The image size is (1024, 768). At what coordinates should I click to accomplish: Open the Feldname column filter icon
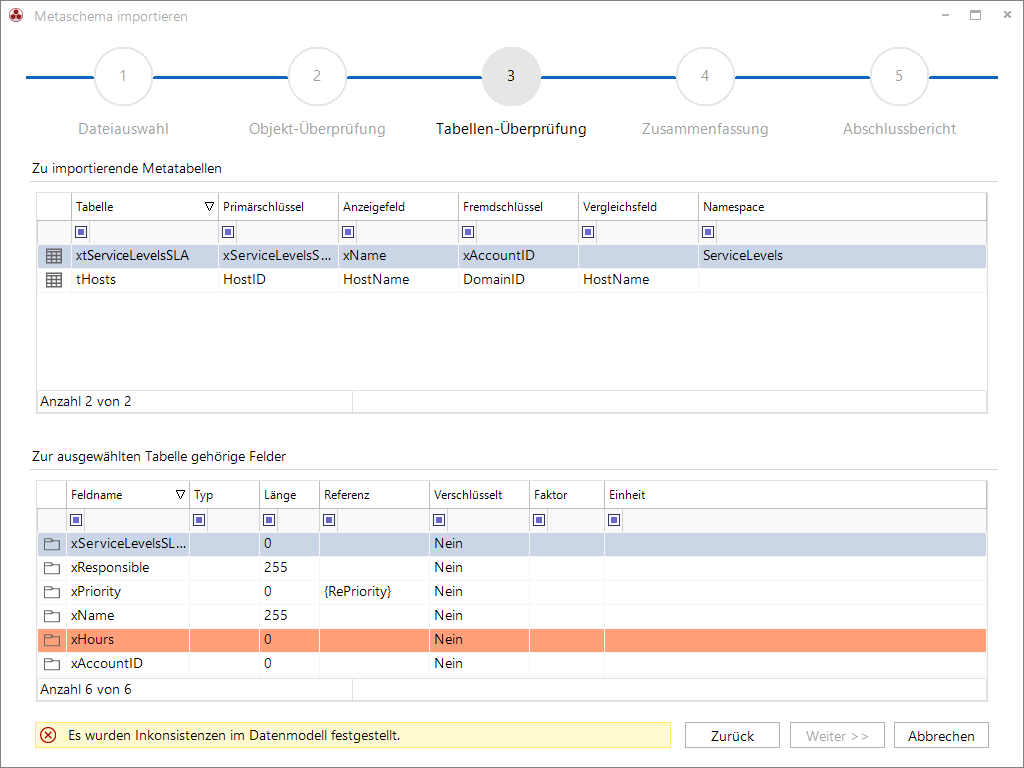tap(76, 520)
